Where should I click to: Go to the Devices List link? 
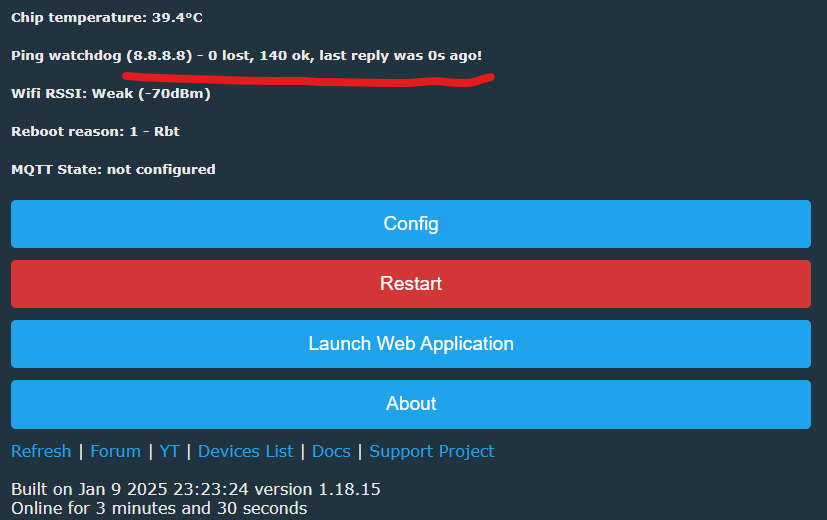pyautogui.click(x=246, y=451)
